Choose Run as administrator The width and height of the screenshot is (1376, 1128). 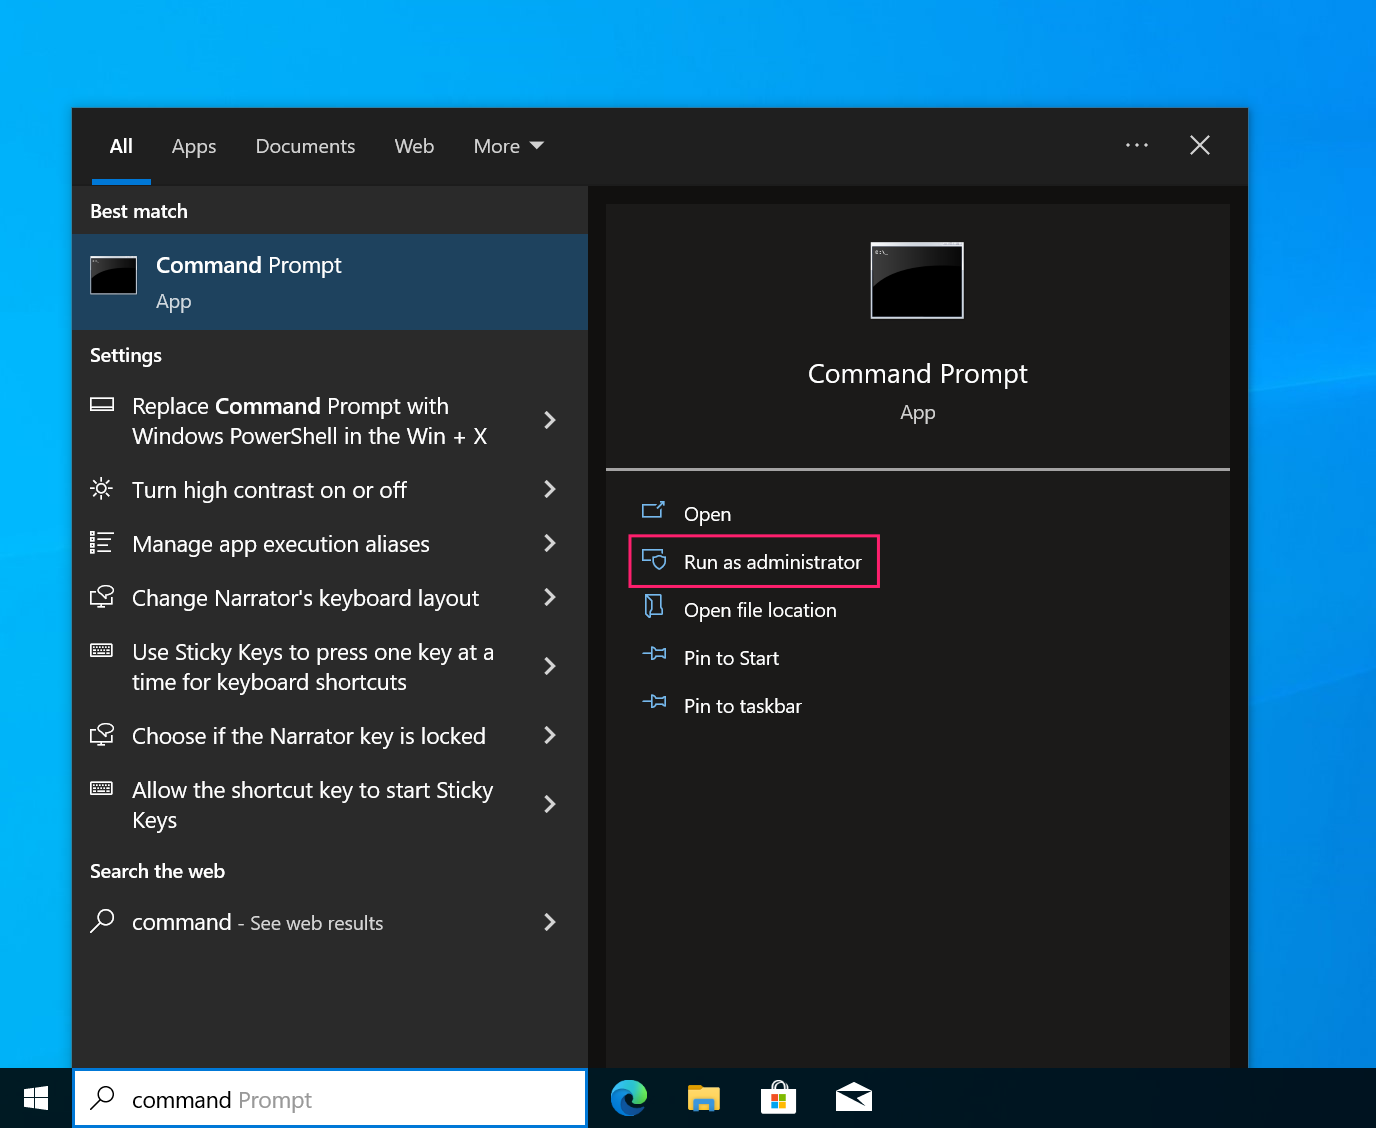pyautogui.click(x=754, y=561)
